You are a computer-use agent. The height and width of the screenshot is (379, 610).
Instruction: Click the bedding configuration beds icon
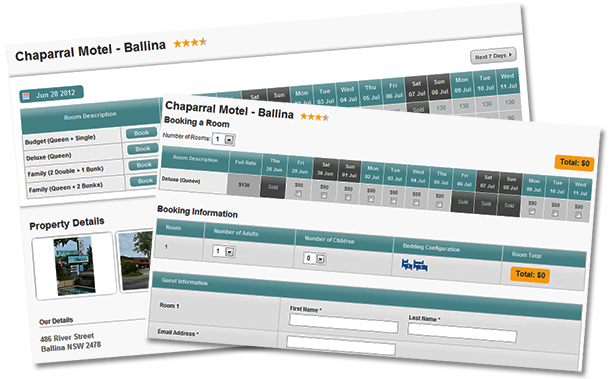pos(414,265)
